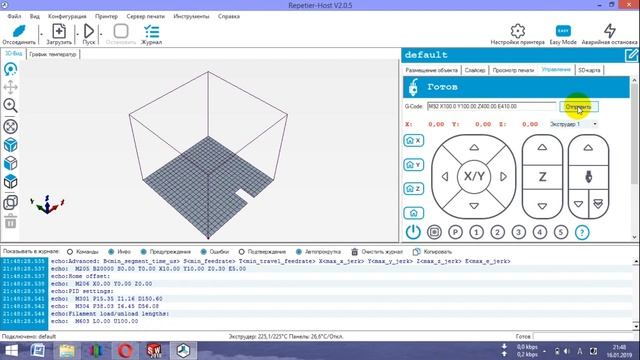Edit printer name pencil icon
The width and height of the screenshot is (640, 360).
(631, 55)
